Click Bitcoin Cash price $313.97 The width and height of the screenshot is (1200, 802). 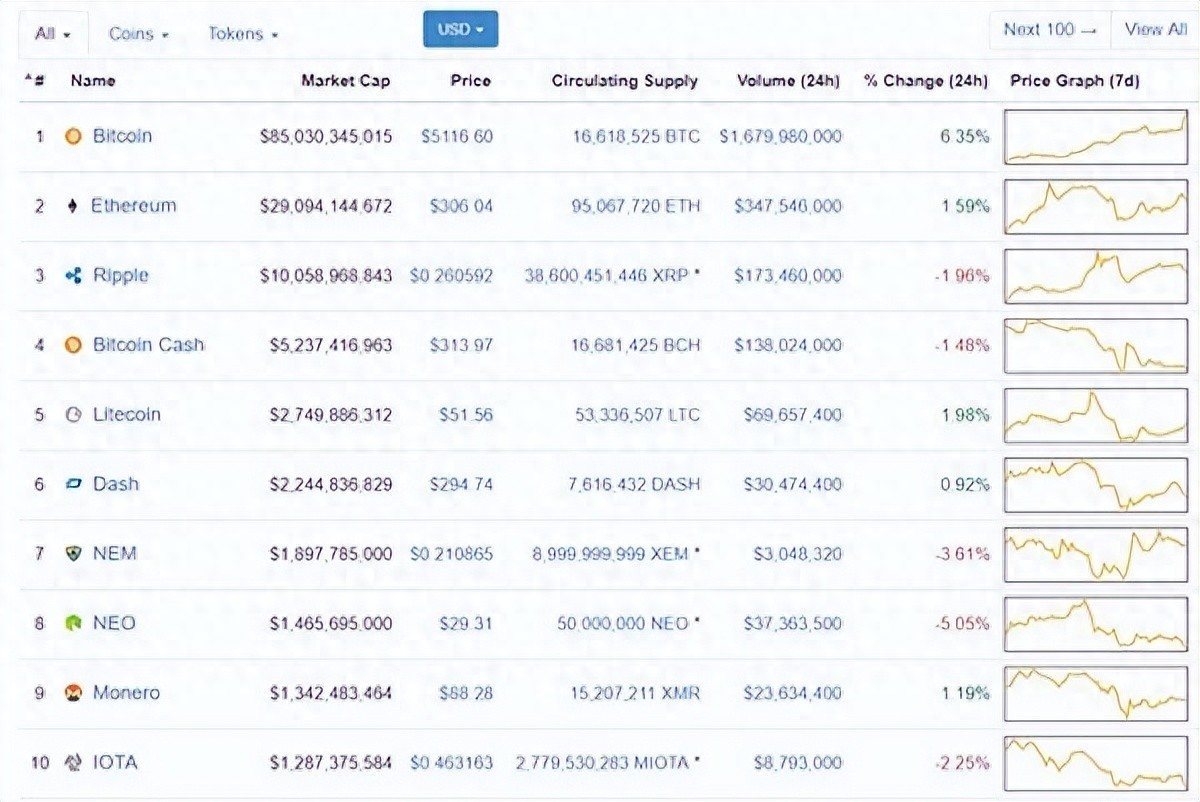point(461,345)
